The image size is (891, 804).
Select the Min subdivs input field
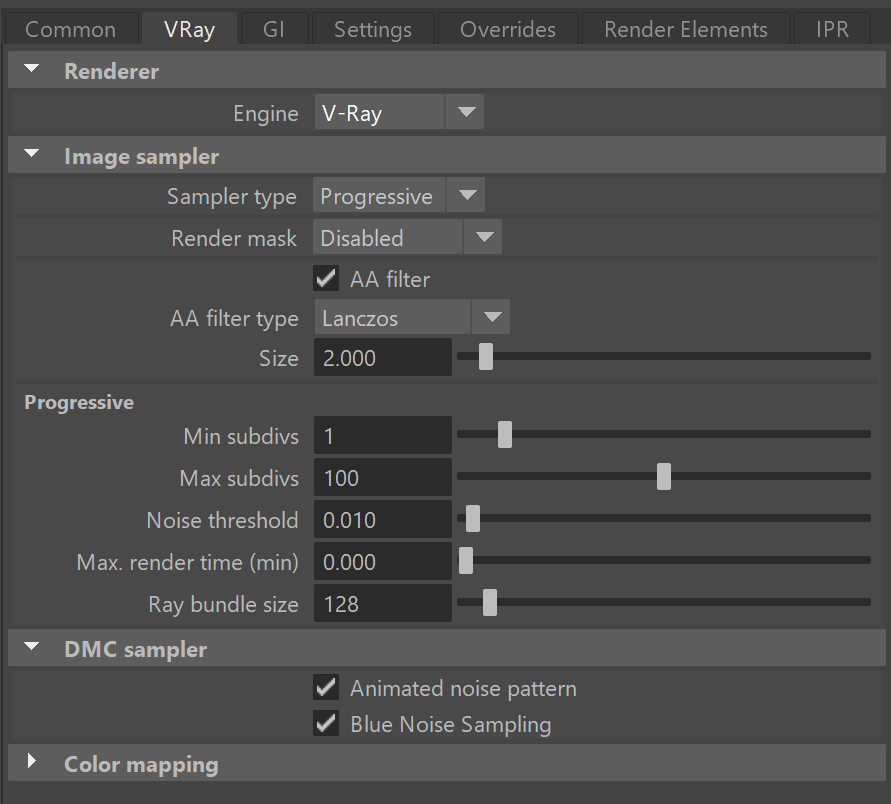tap(383, 435)
